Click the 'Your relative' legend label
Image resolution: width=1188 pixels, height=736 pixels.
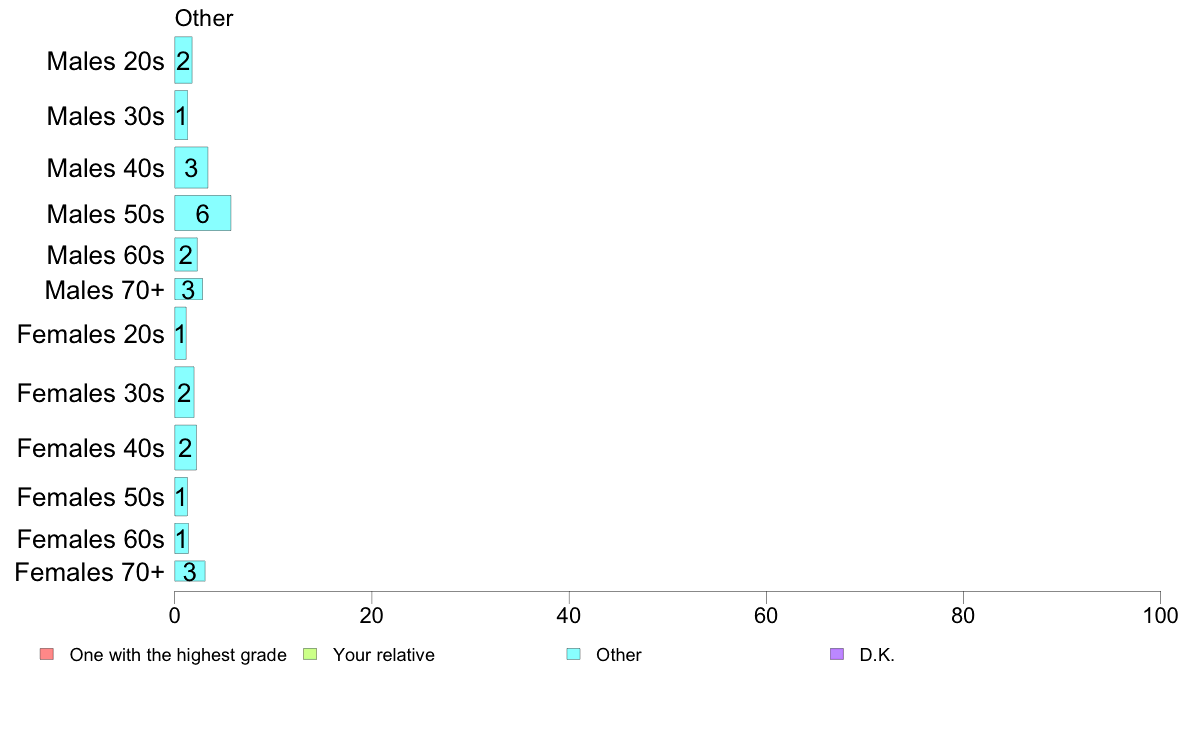383,655
